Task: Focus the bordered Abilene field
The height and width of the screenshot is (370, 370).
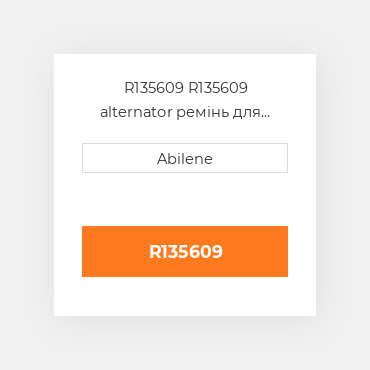Action: [x=185, y=158]
